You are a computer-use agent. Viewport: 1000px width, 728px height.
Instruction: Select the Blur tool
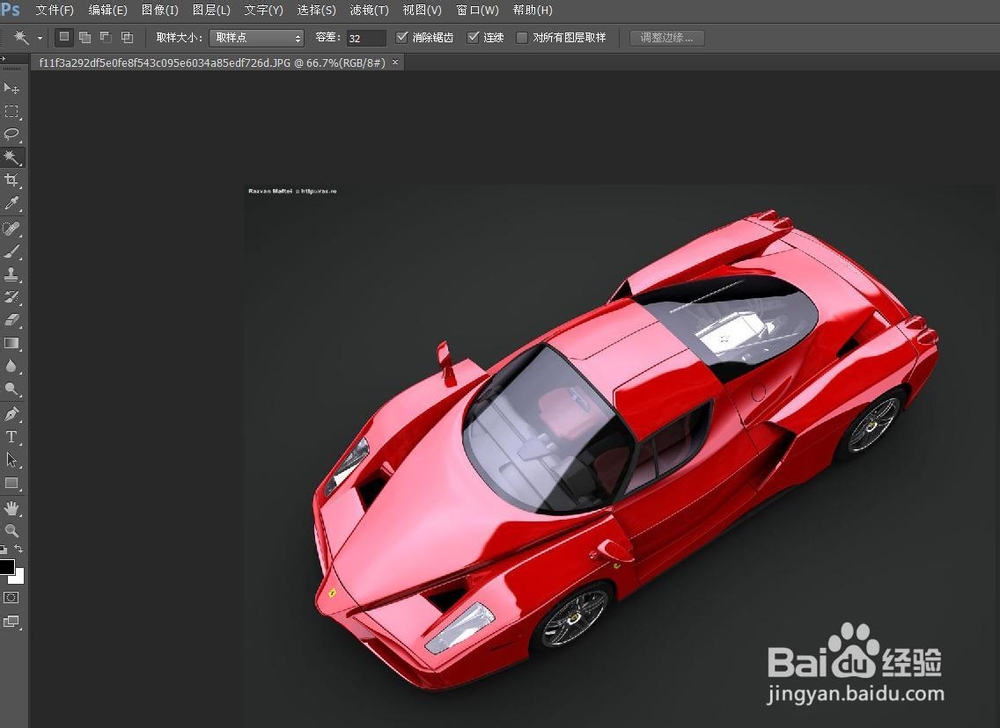point(11,366)
